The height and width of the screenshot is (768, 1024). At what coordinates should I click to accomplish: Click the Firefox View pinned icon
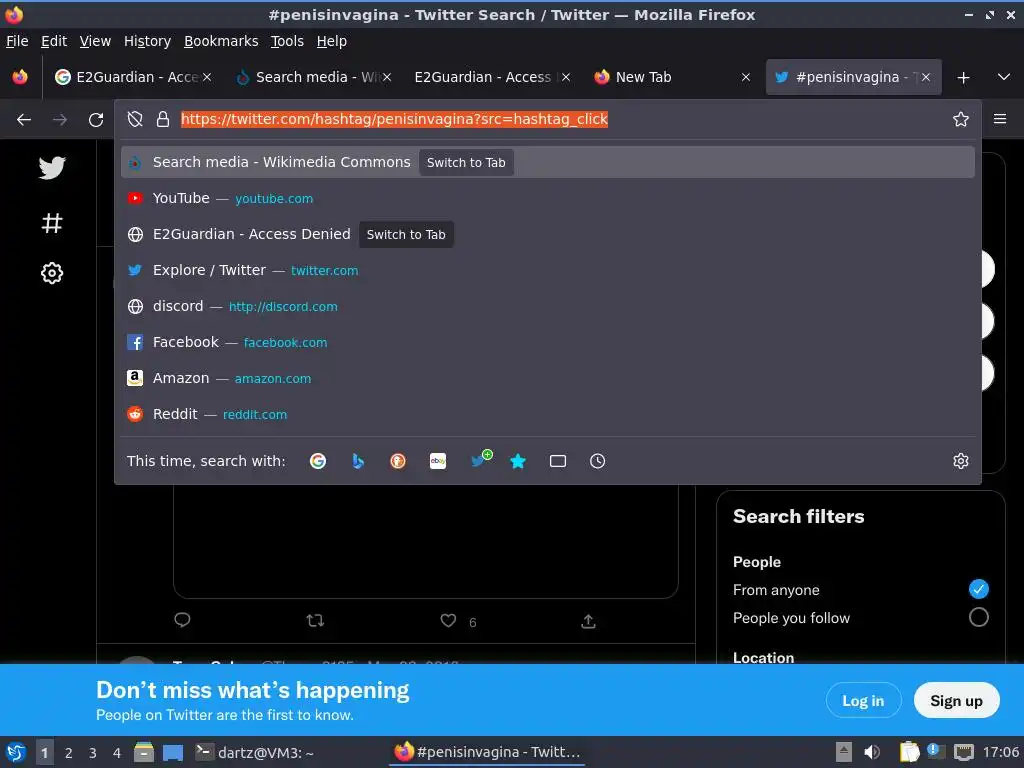pos(20,77)
